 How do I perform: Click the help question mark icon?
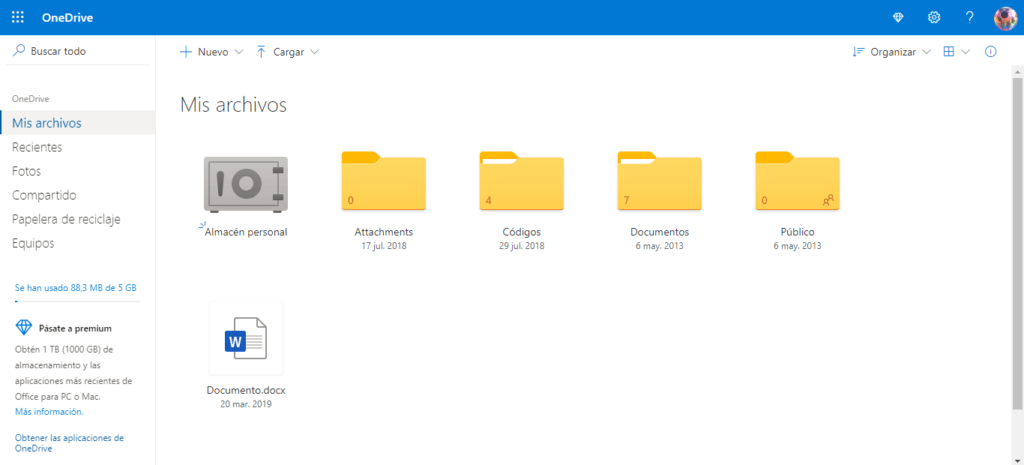coord(969,18)
